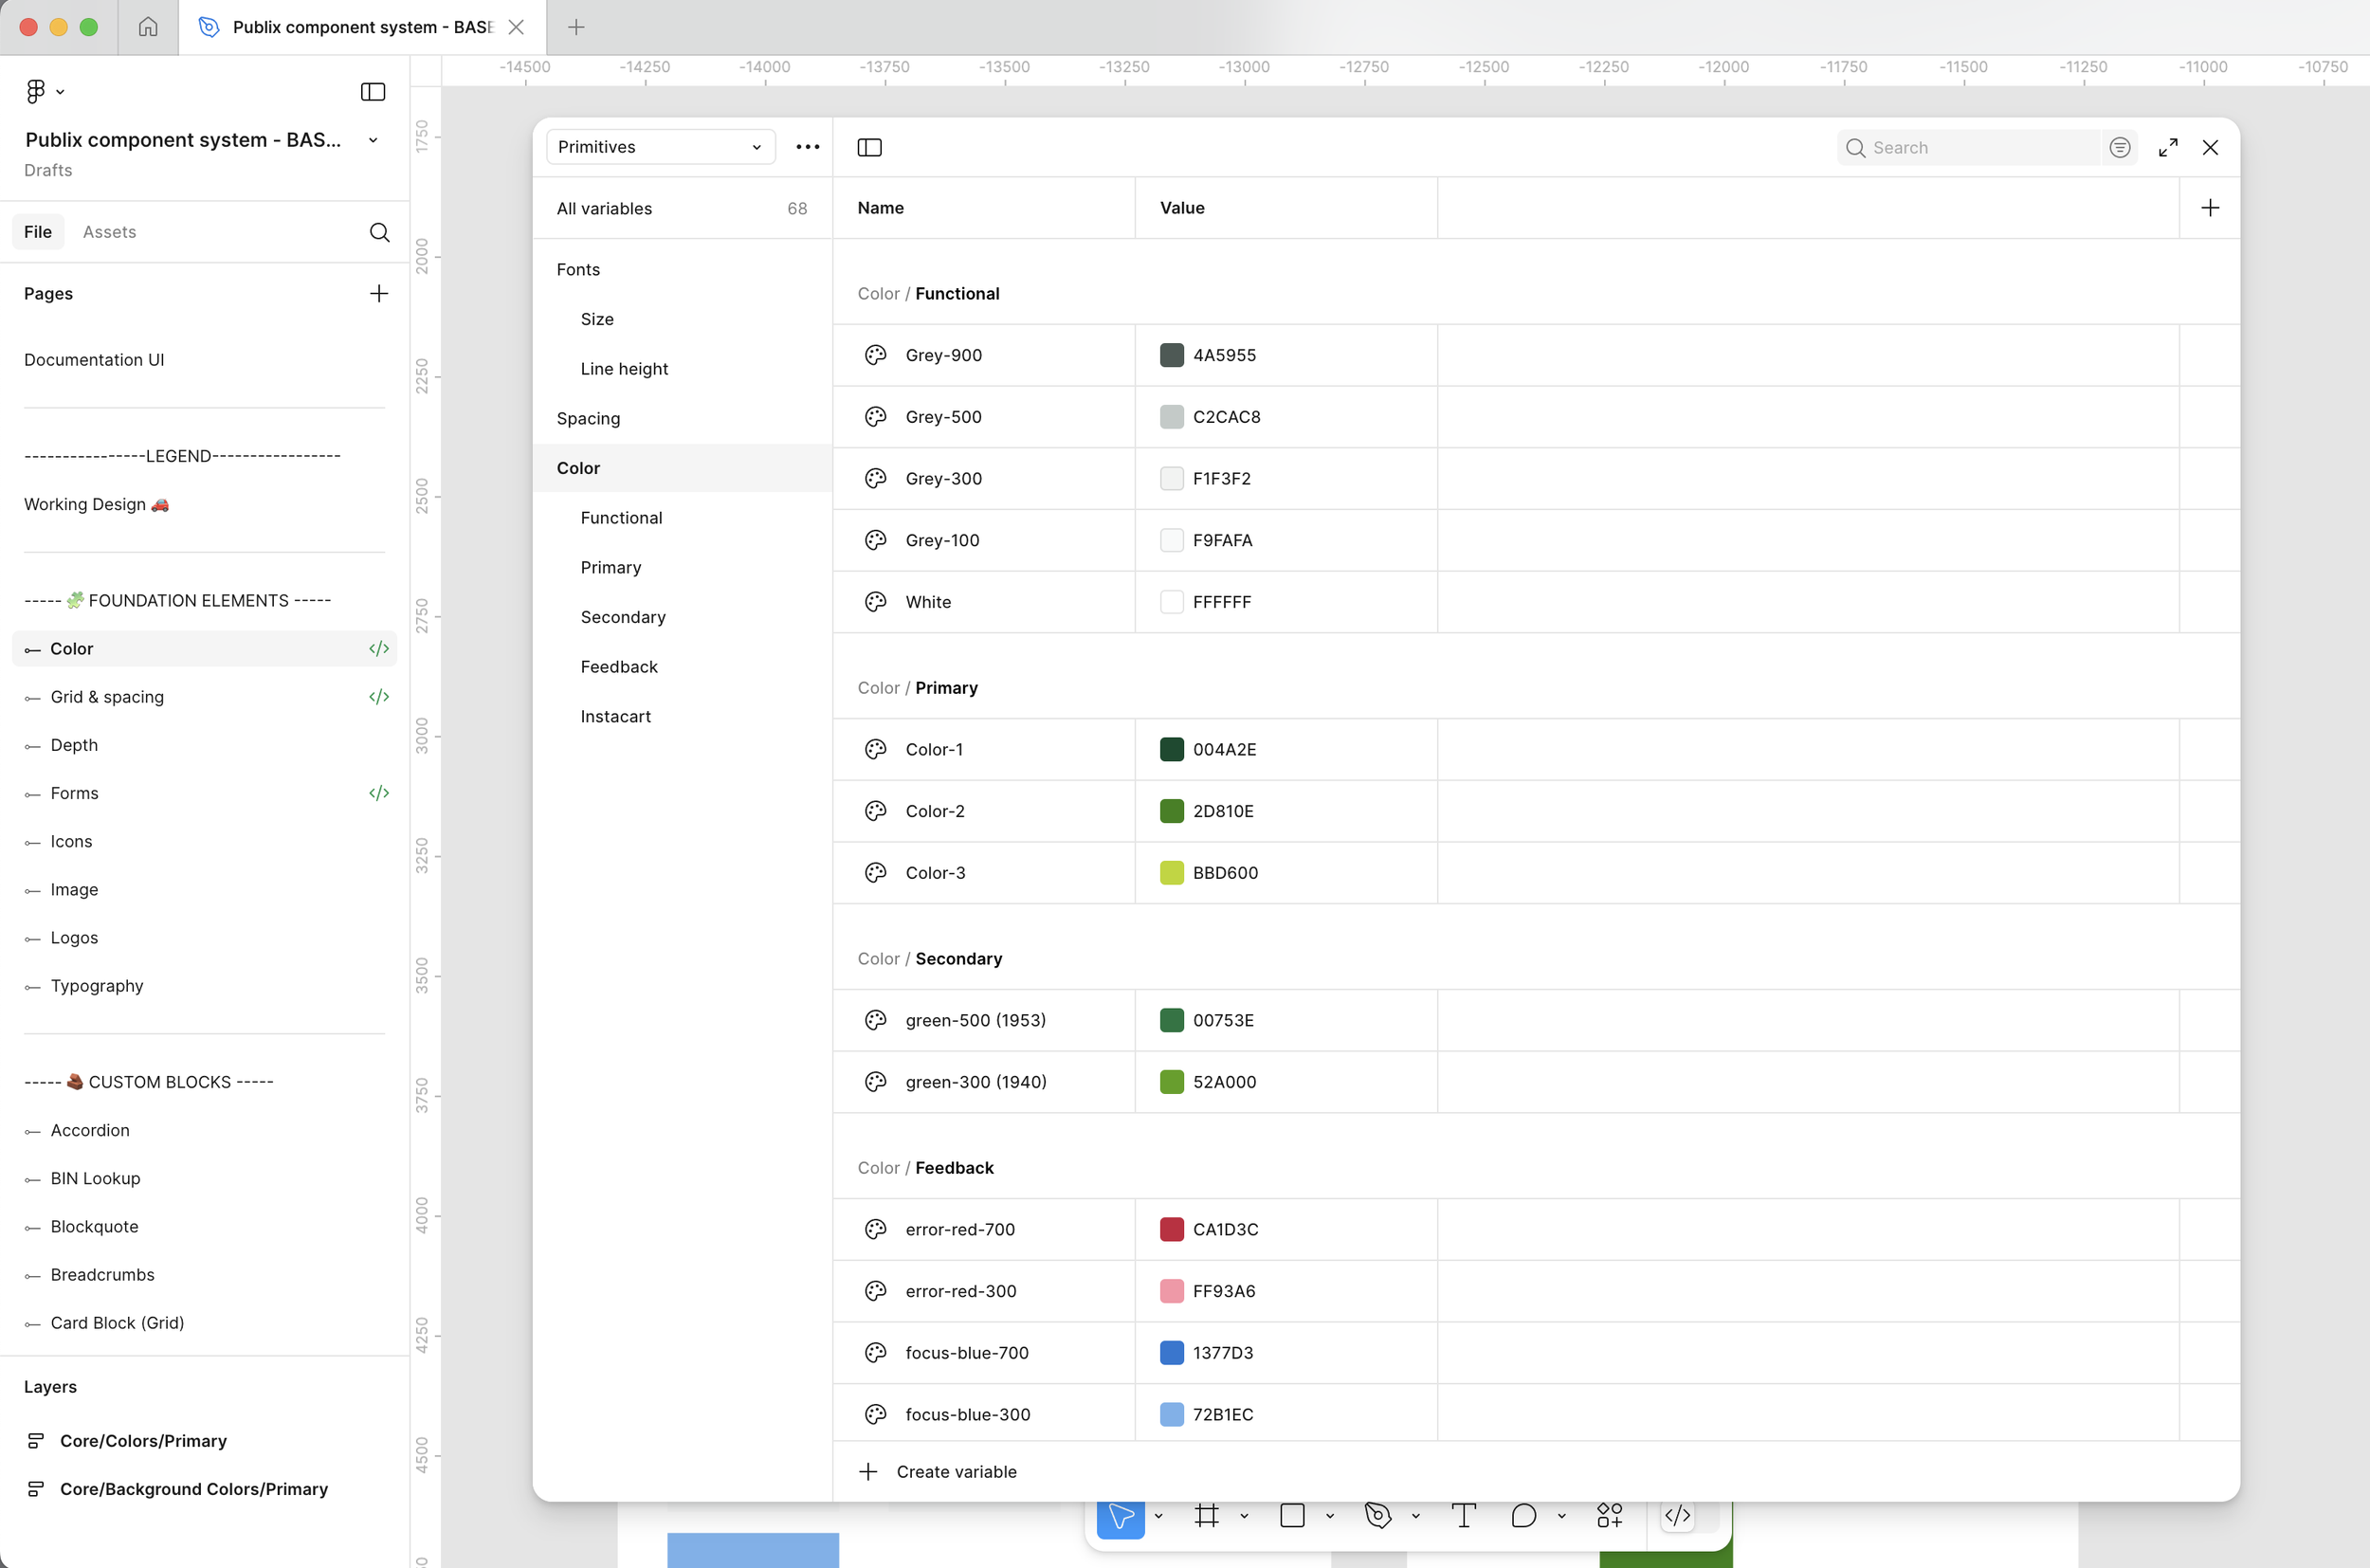
Task: Open the Comment tool
Action: pos(1523,1516)
